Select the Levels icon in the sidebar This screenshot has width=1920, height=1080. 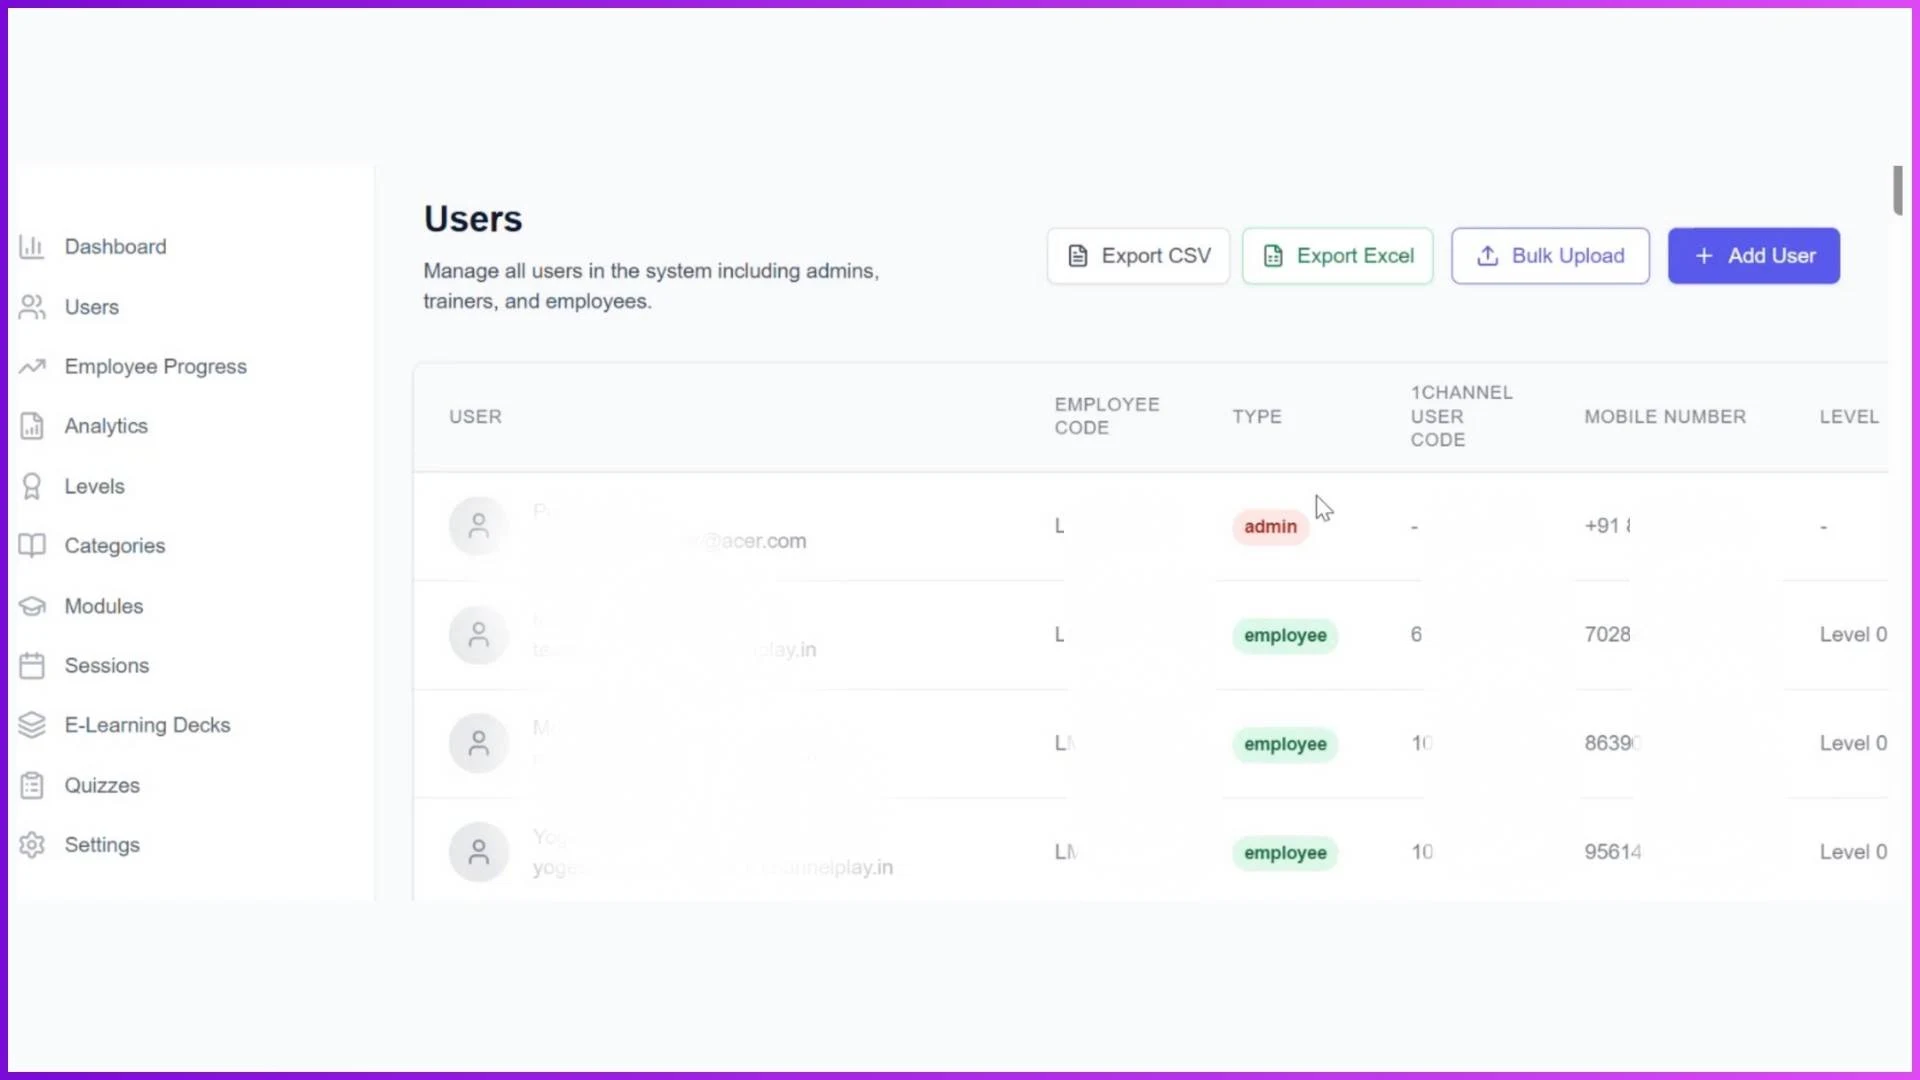(32, 486)
